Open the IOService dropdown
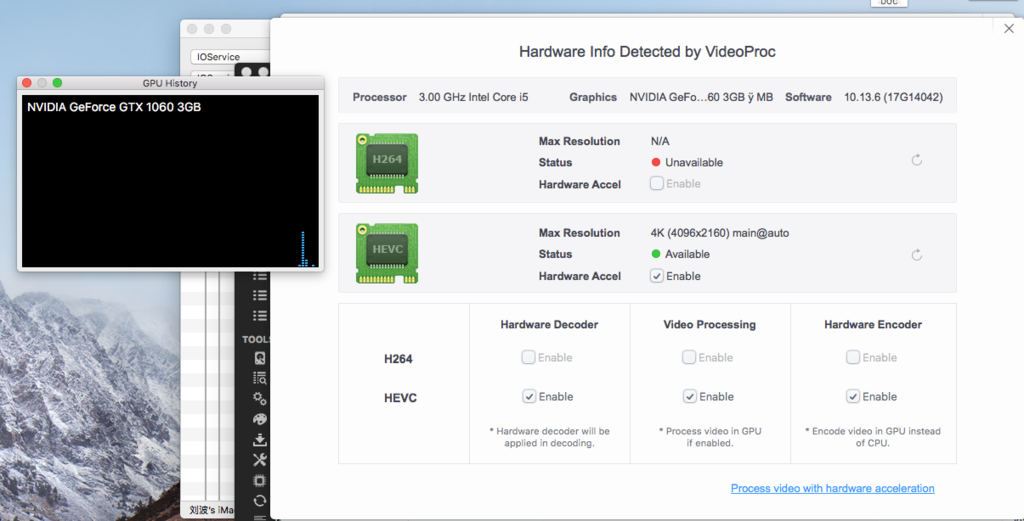Screen dimensions: 1024x521 pos(230,57)
